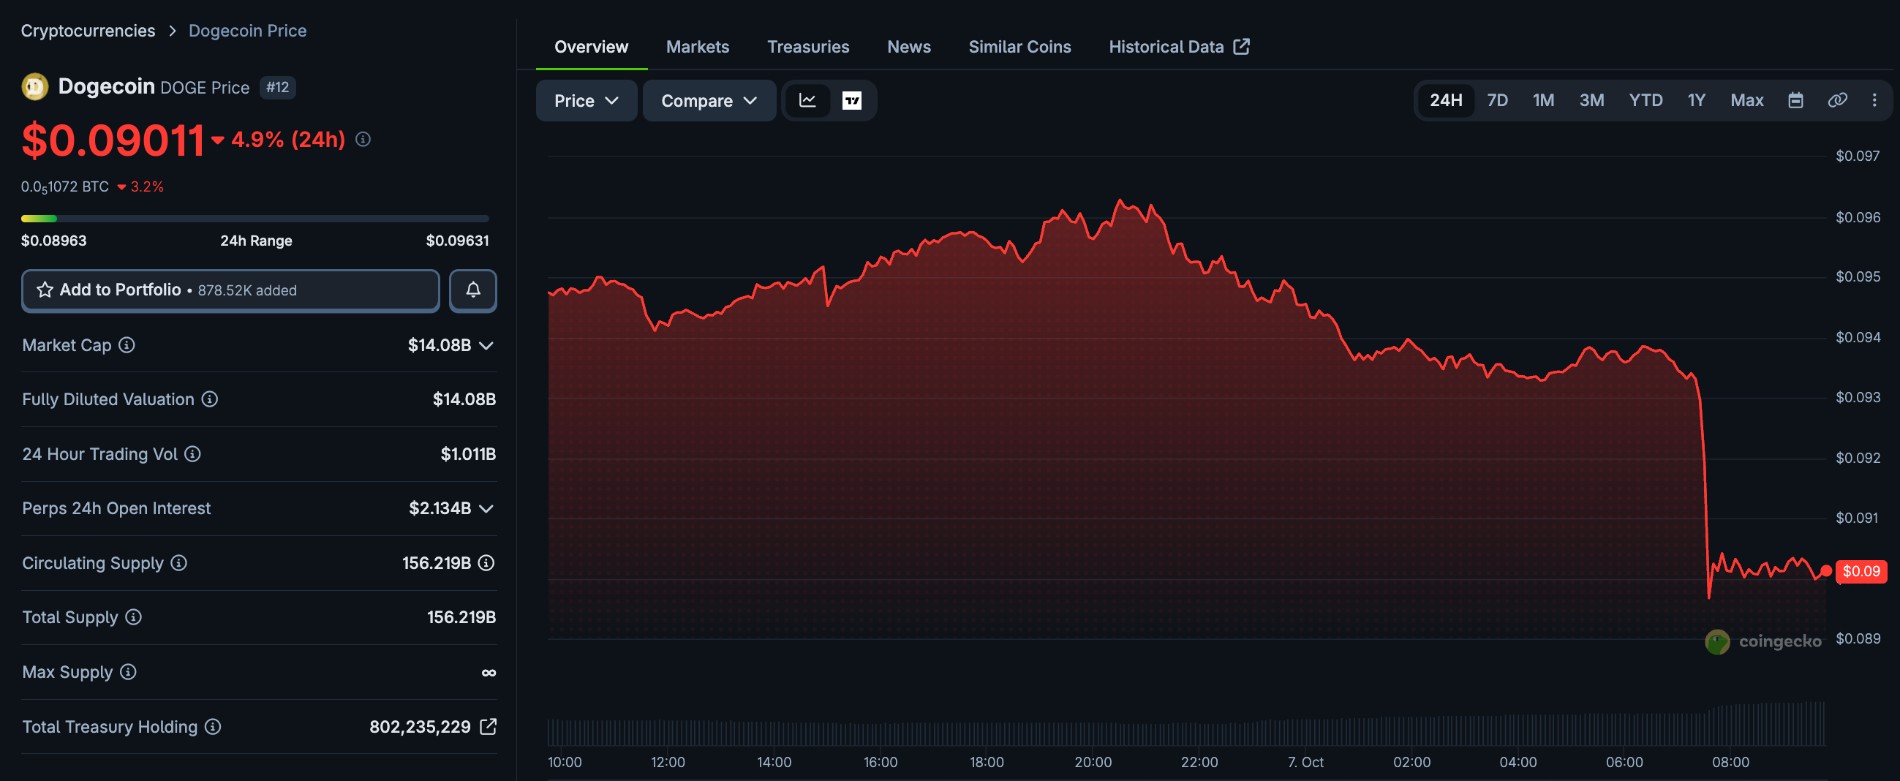Open the Compare dropdown
Image resolution: width=1900 pixels, height=781 pixels.
point(709,101)
